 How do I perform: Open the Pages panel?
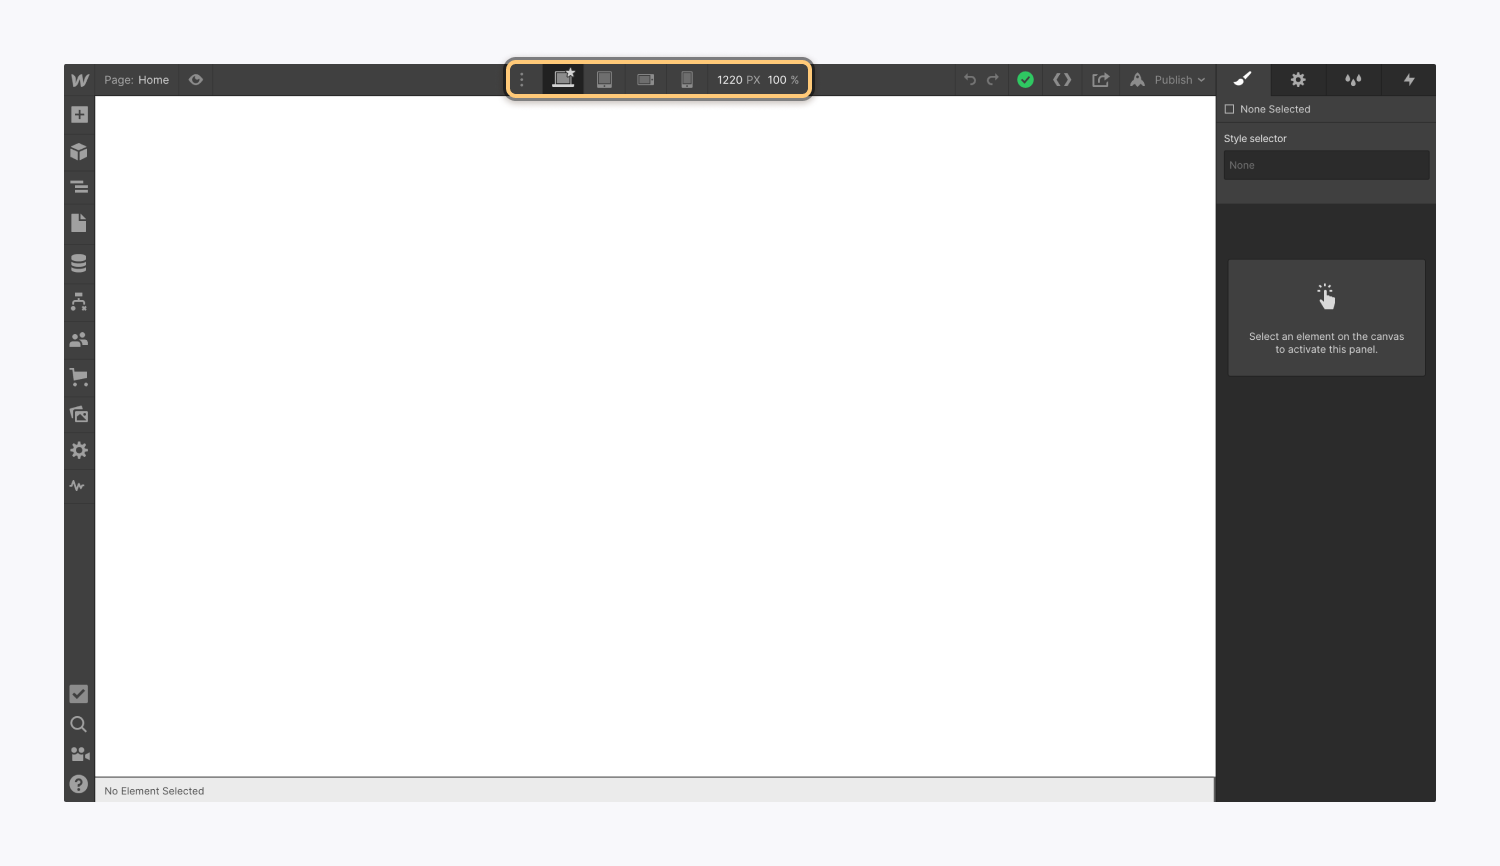[79, 223]
